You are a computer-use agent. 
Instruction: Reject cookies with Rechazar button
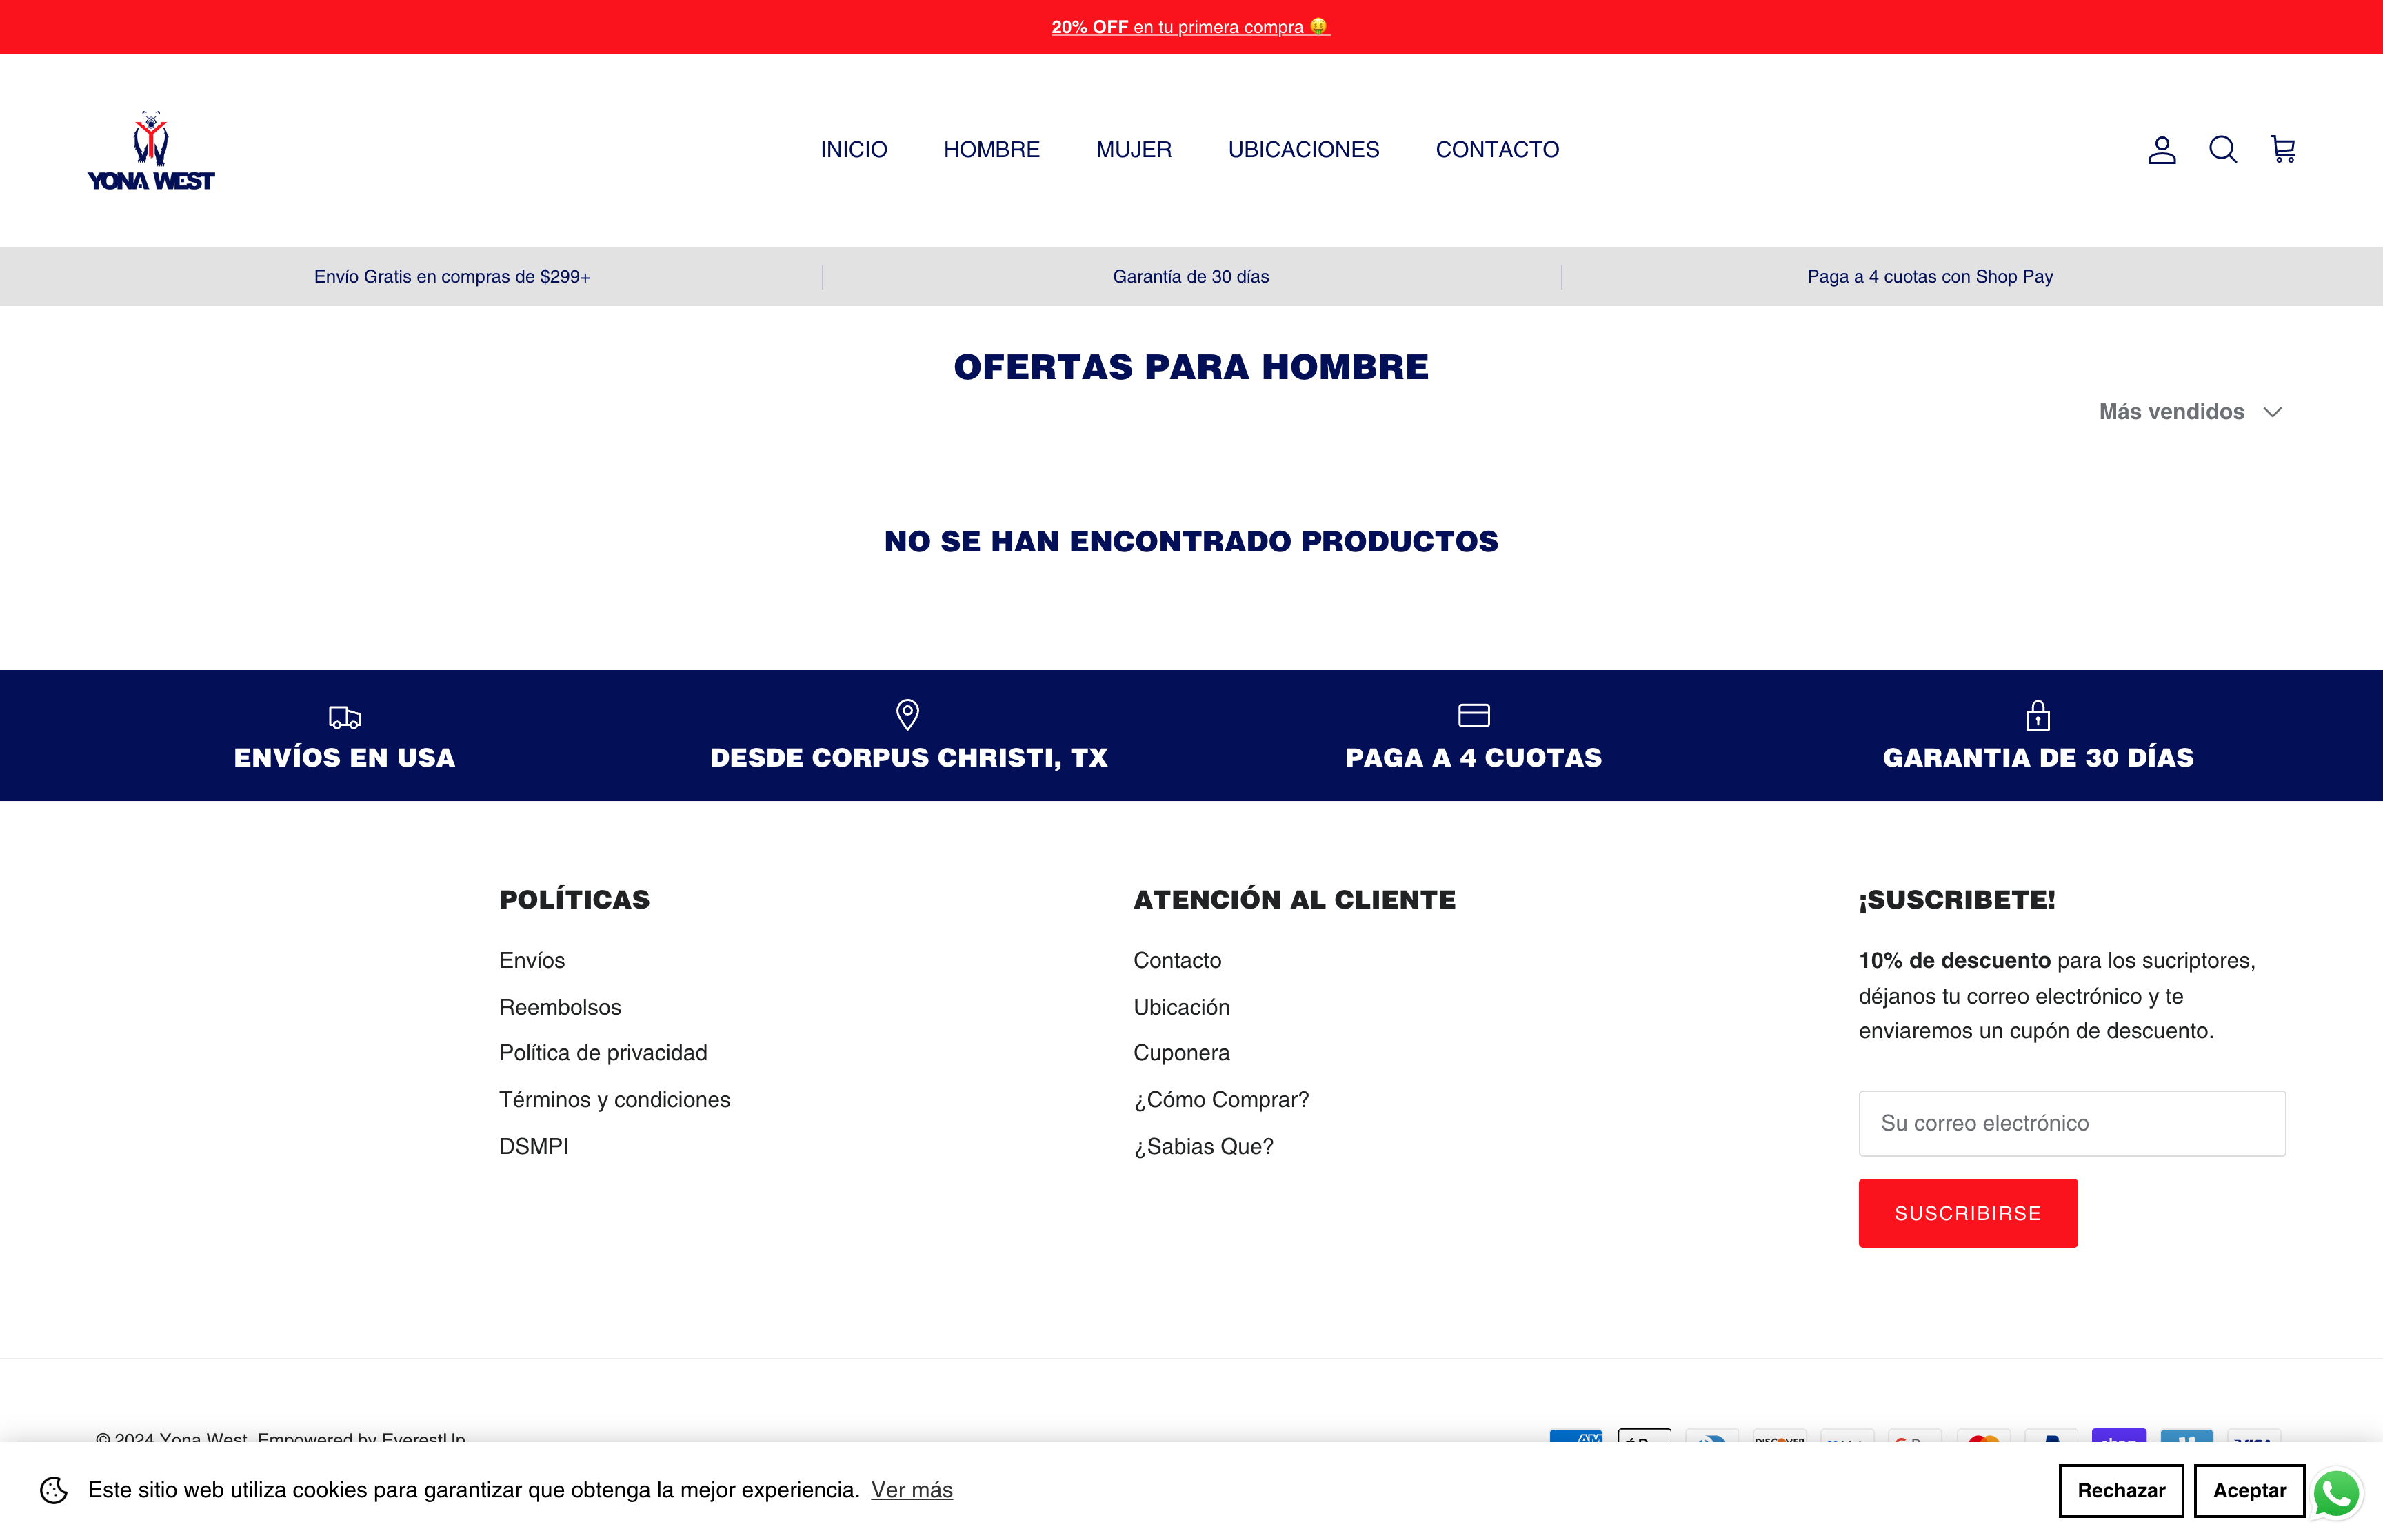2120,1491
